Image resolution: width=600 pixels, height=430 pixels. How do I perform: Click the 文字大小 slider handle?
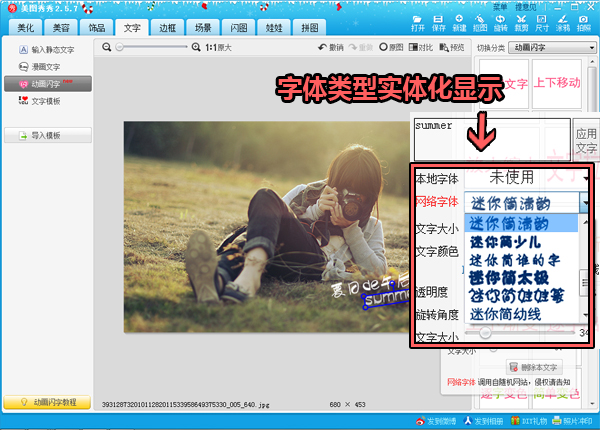[x=486, y=334]
